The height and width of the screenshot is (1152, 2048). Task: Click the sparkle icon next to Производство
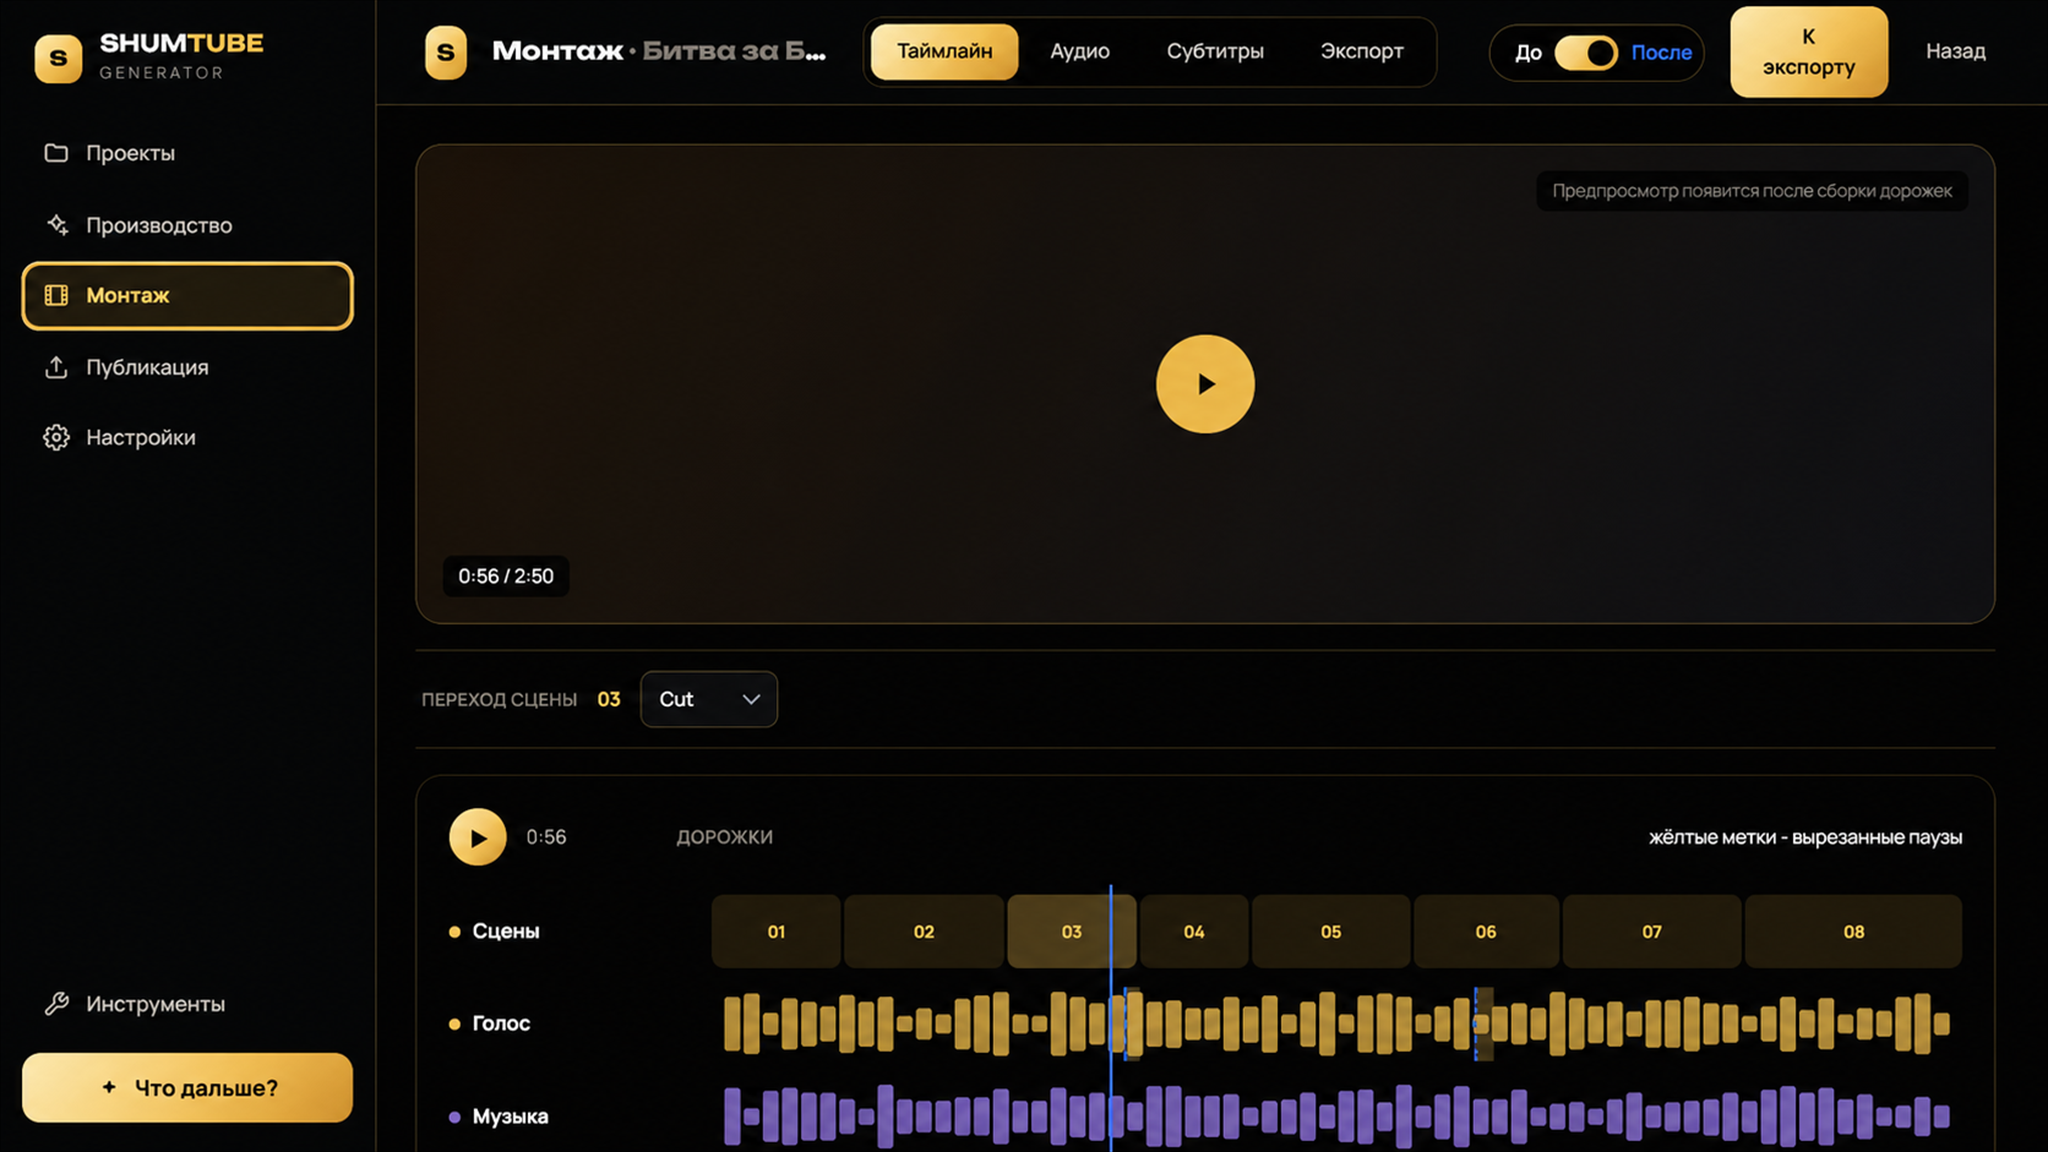[x=57, y=225]
